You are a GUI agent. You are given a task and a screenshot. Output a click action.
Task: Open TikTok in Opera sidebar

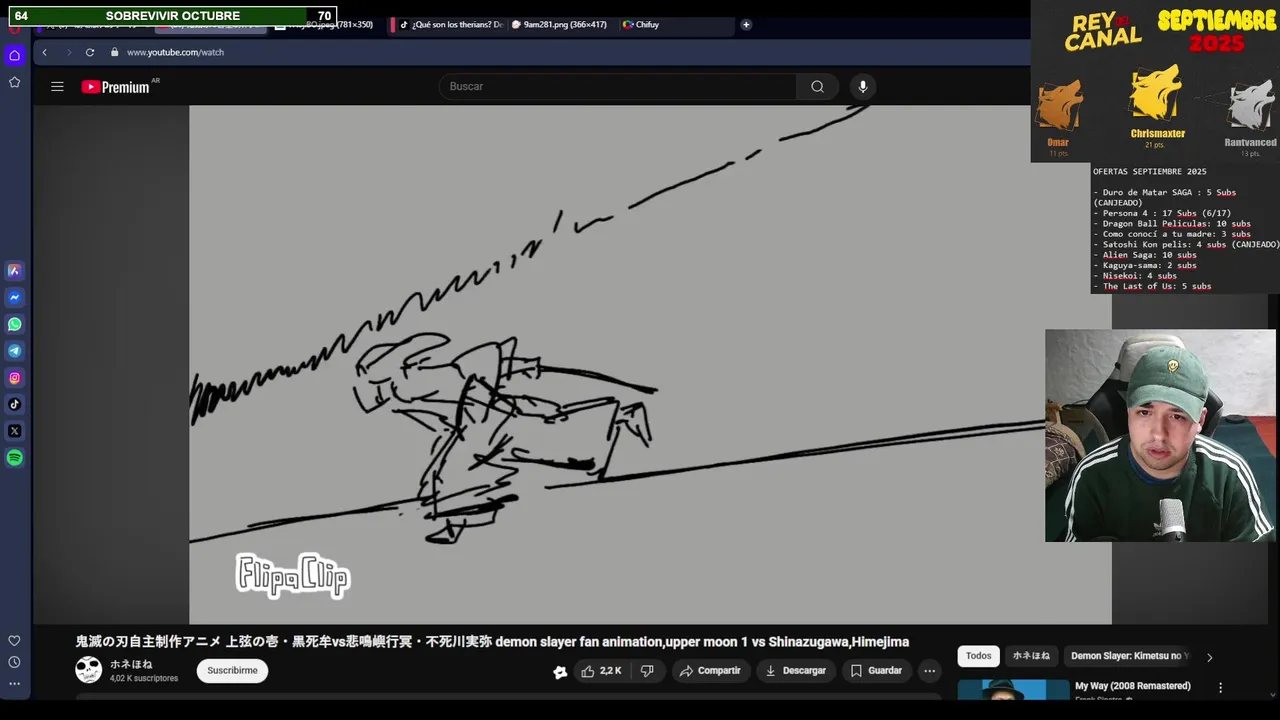tap(14, 404)
